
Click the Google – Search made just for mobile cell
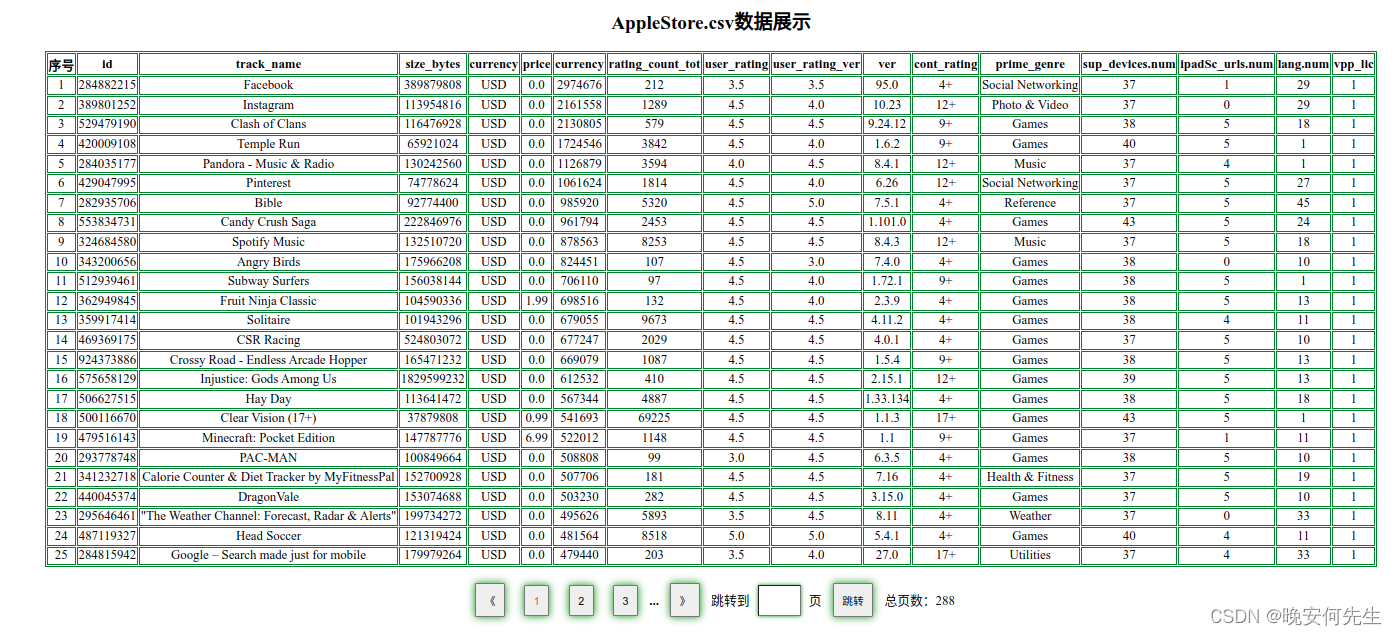[x=268, y=555]
